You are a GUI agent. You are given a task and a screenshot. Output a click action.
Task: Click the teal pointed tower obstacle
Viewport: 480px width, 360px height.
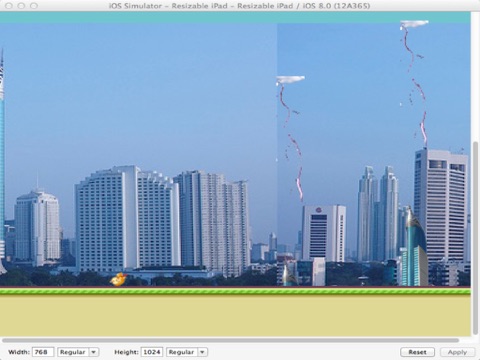click(415, 246)
